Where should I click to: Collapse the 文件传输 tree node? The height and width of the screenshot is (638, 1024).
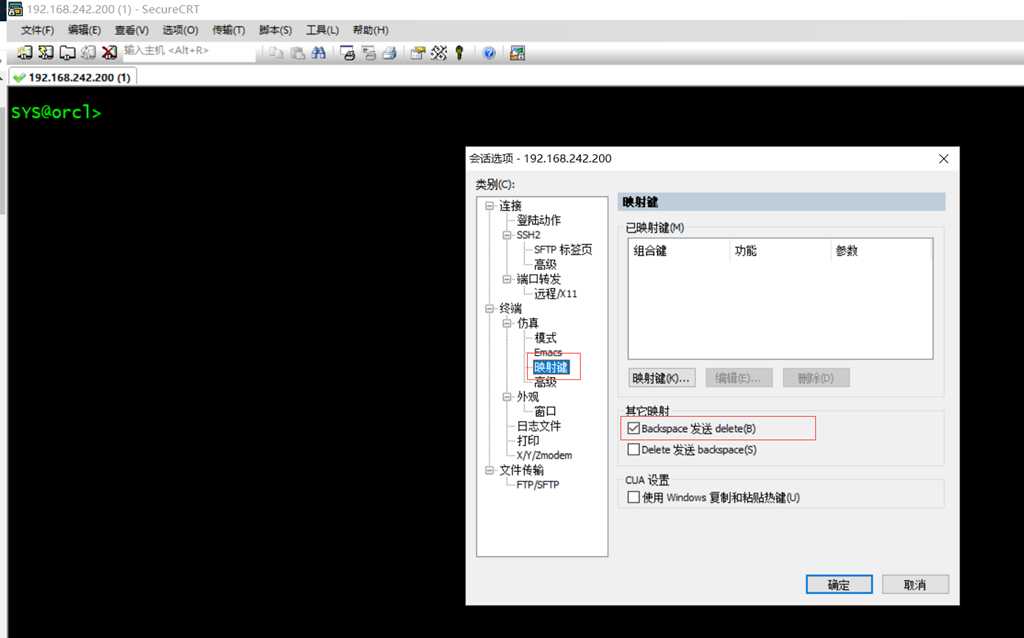click(x=489, y=470)
